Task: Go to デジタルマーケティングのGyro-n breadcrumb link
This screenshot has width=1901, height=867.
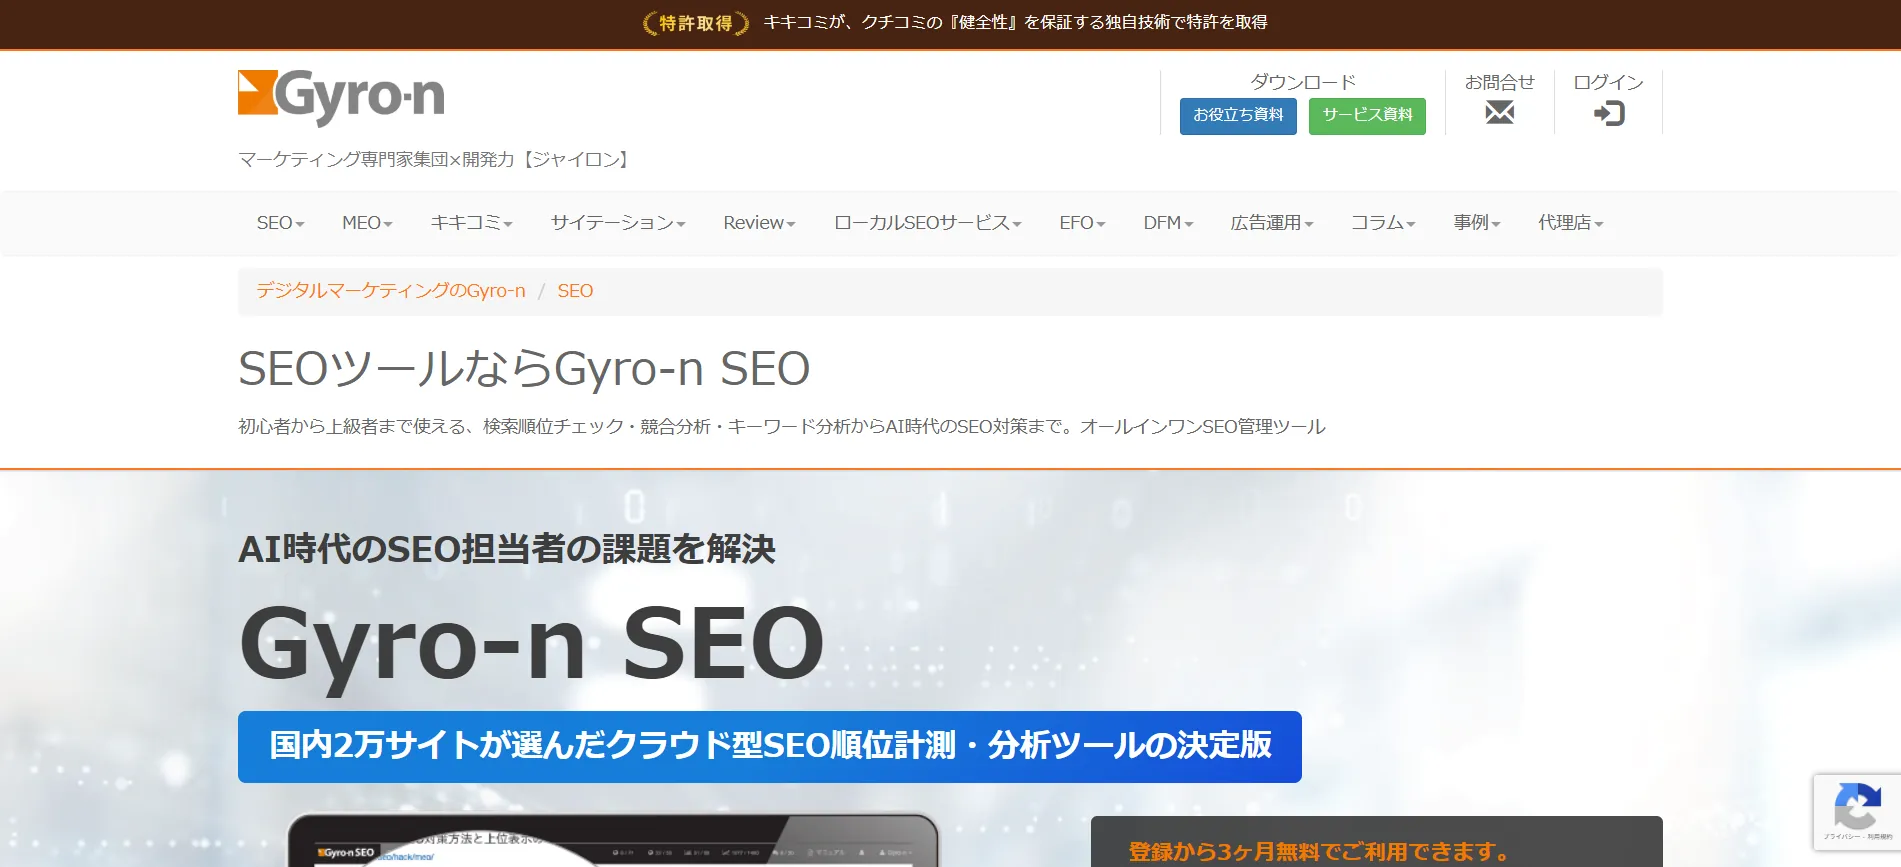Action: [x=391, y=291]
